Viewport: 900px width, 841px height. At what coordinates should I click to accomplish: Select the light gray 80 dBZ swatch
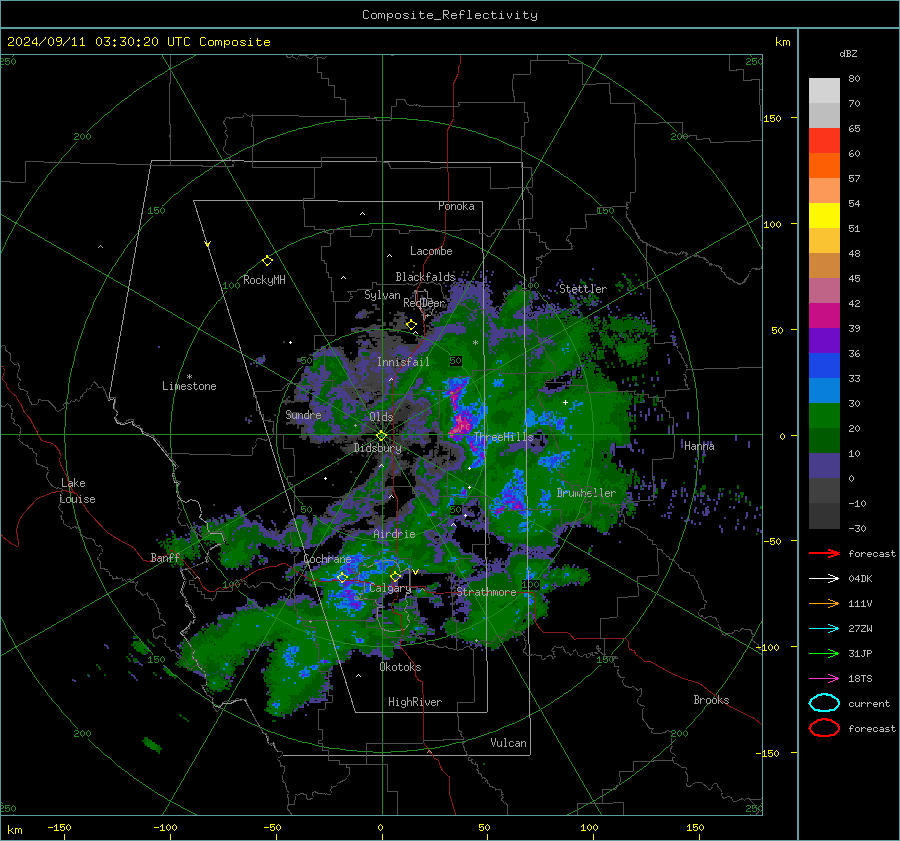(x=824, y=91)
